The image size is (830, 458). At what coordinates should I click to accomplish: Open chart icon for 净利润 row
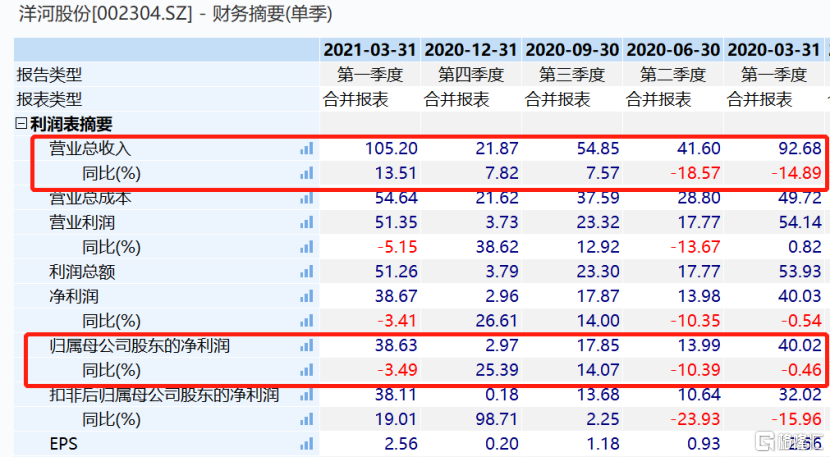coord(306,297)
